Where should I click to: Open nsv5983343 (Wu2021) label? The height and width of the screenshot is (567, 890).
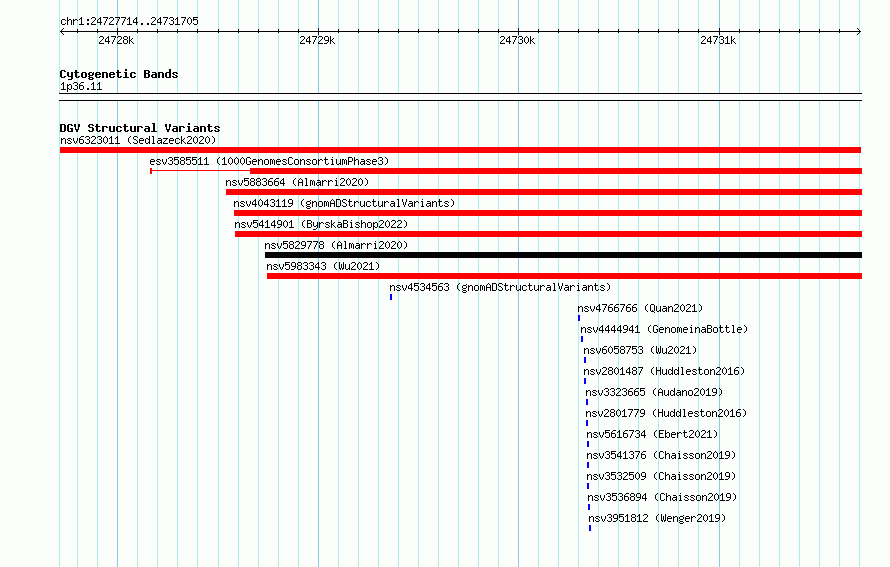point(323,266)
